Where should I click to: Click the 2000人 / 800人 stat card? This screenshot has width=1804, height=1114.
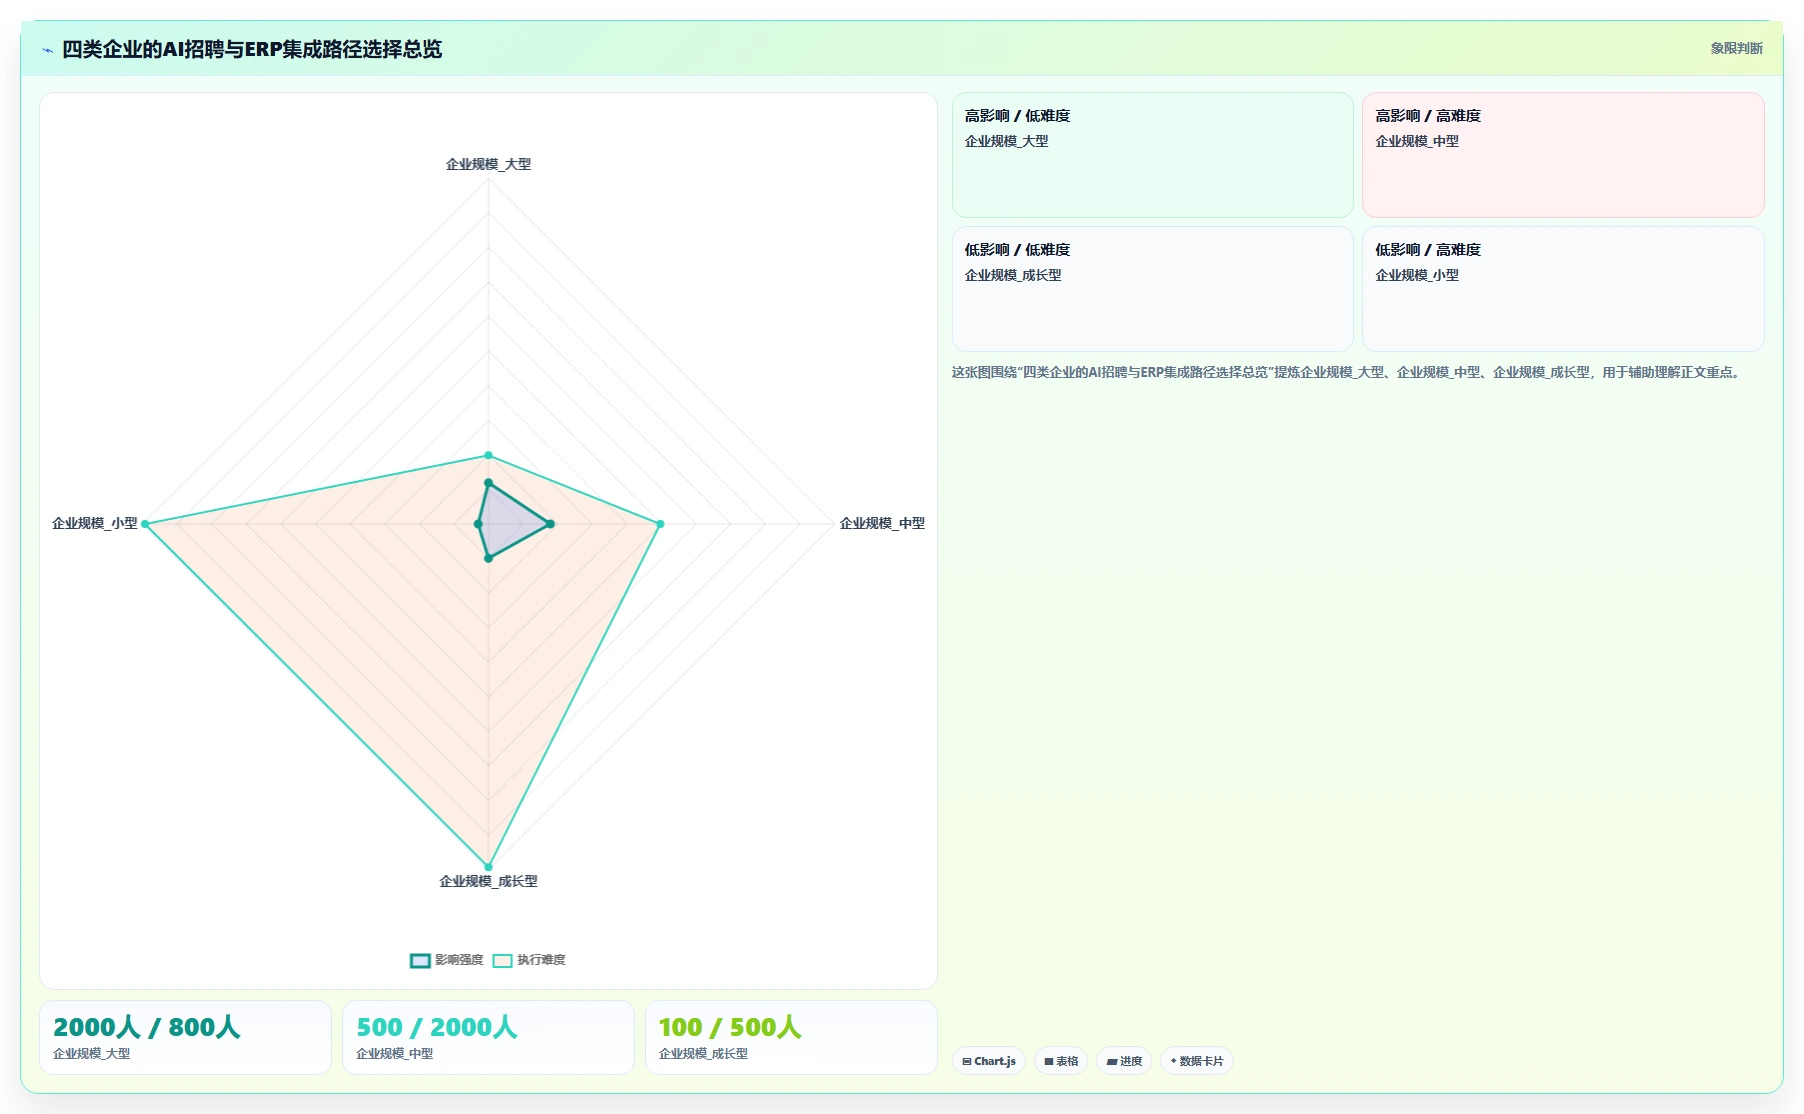point(185,1038)
